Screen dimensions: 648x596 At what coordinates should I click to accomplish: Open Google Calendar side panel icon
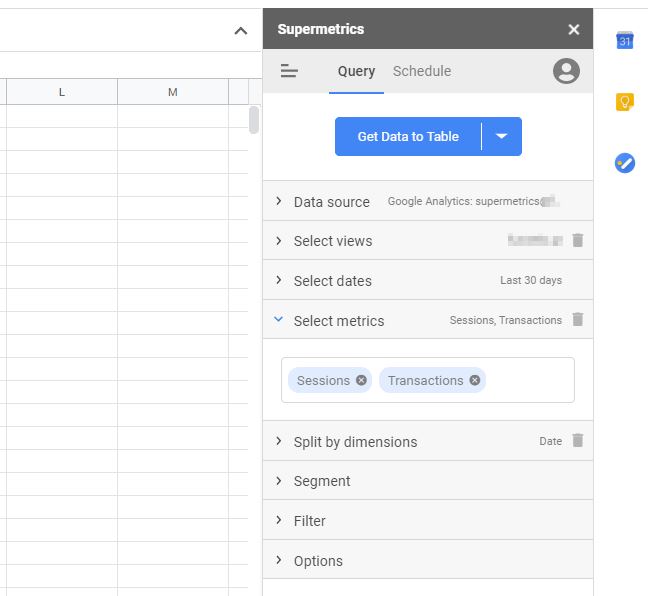coord(624,40)
